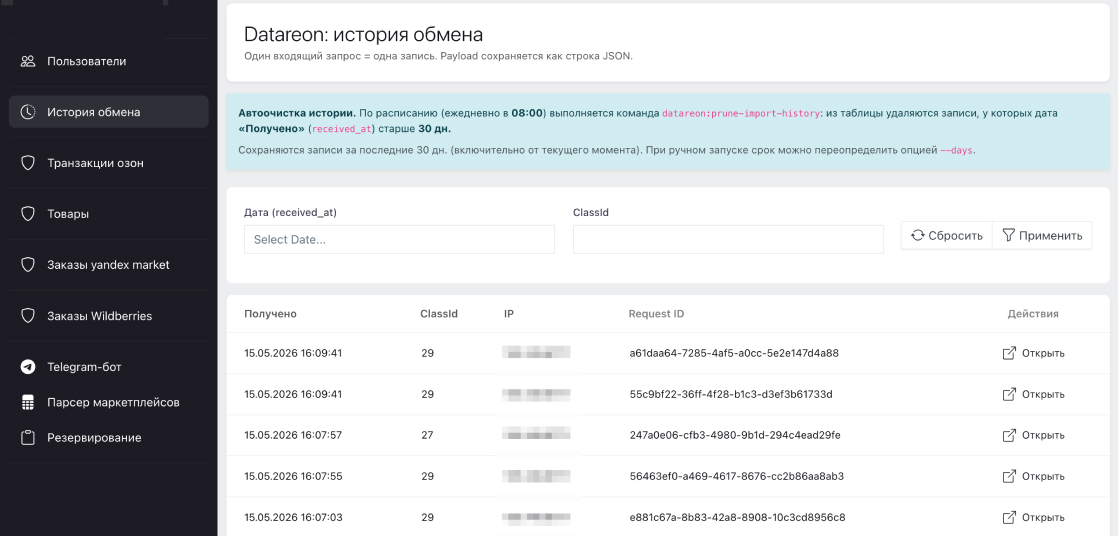Click the shield icon beside Транзакции озон
This screenshot has width=1118, height=536.
click(x=28, y=163)
